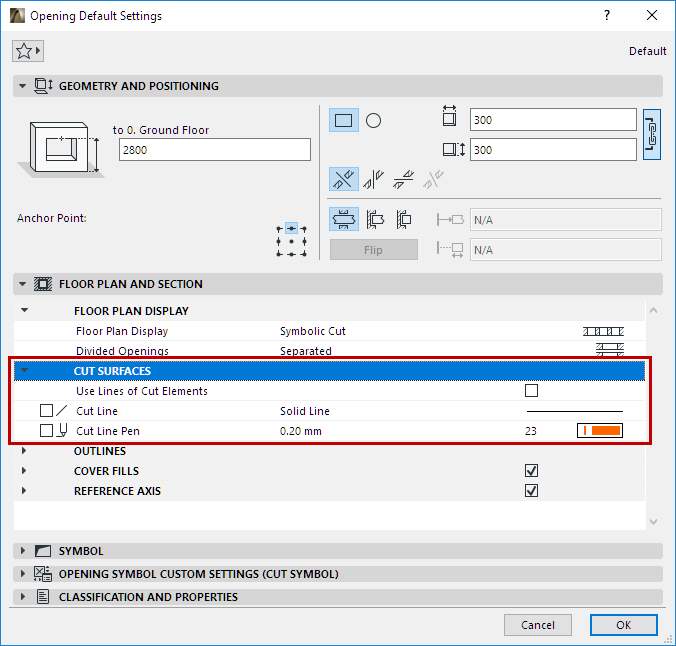Viewport: 676px width, 646px height.
Task: Click the height 300 field
Action: click(x=553, y=150)
